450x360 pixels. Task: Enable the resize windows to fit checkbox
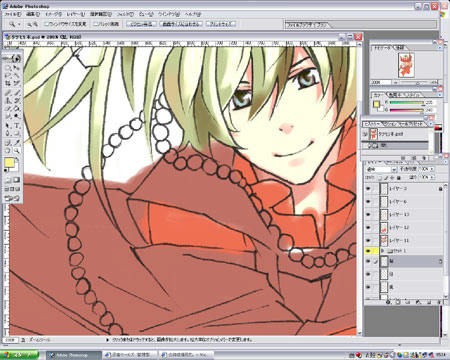[47, 24]
